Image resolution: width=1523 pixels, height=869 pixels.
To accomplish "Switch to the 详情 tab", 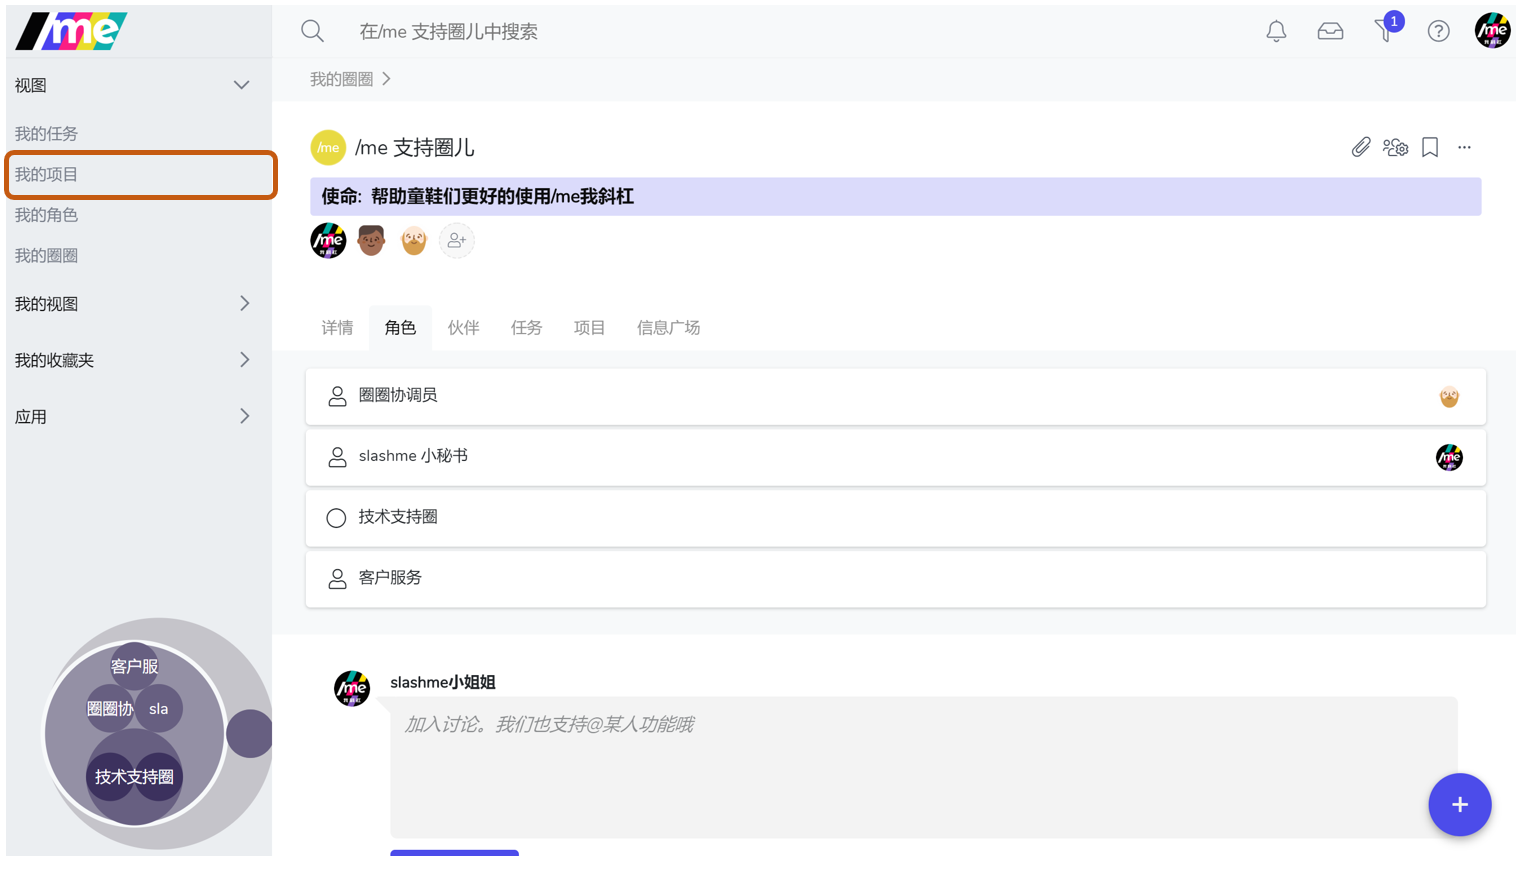I will click(x=337, y=327).
